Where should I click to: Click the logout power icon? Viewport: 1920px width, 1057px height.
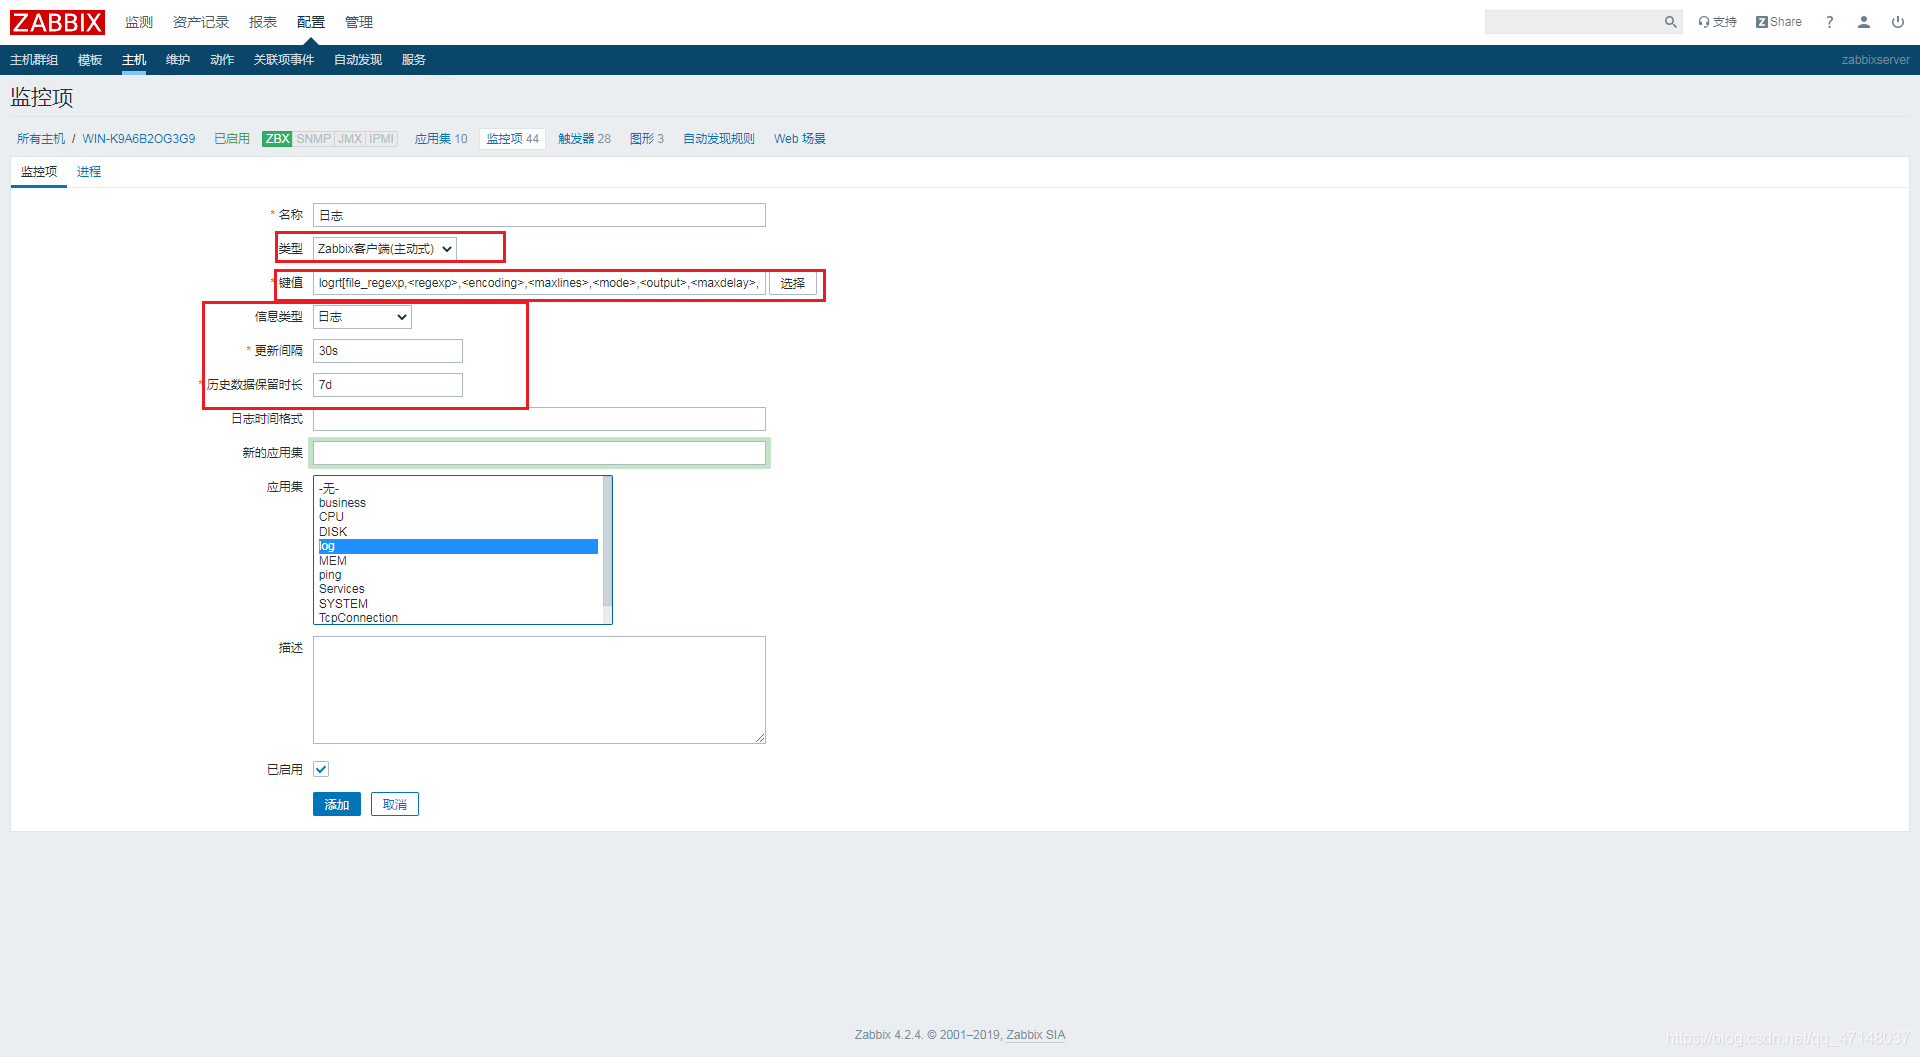(1898, 22)
